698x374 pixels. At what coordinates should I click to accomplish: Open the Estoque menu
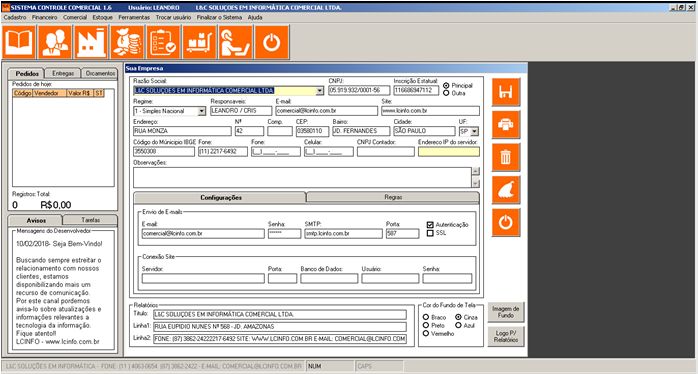[102, 17]
